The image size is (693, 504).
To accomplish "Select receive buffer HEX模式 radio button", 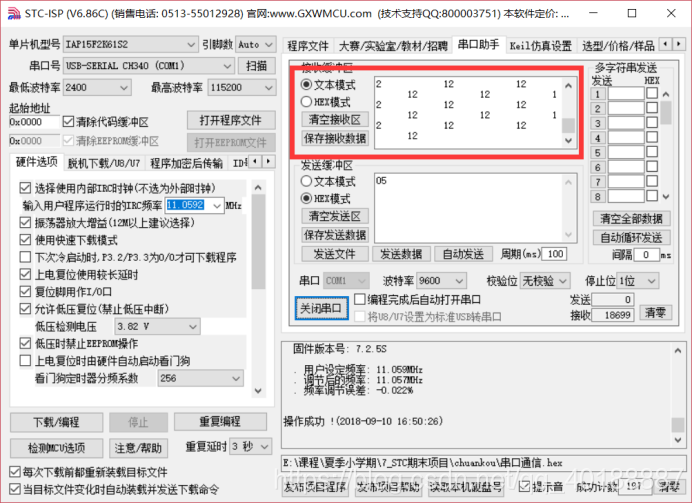I will click(306, 102).
